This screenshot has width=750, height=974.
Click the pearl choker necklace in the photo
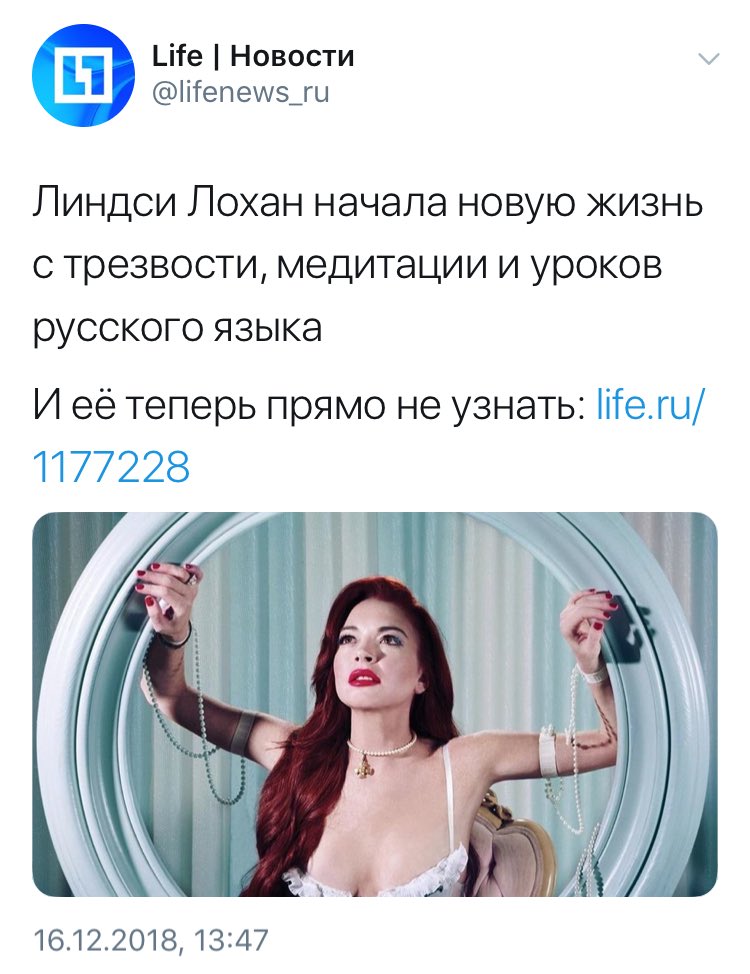click(x=381, y=749)
